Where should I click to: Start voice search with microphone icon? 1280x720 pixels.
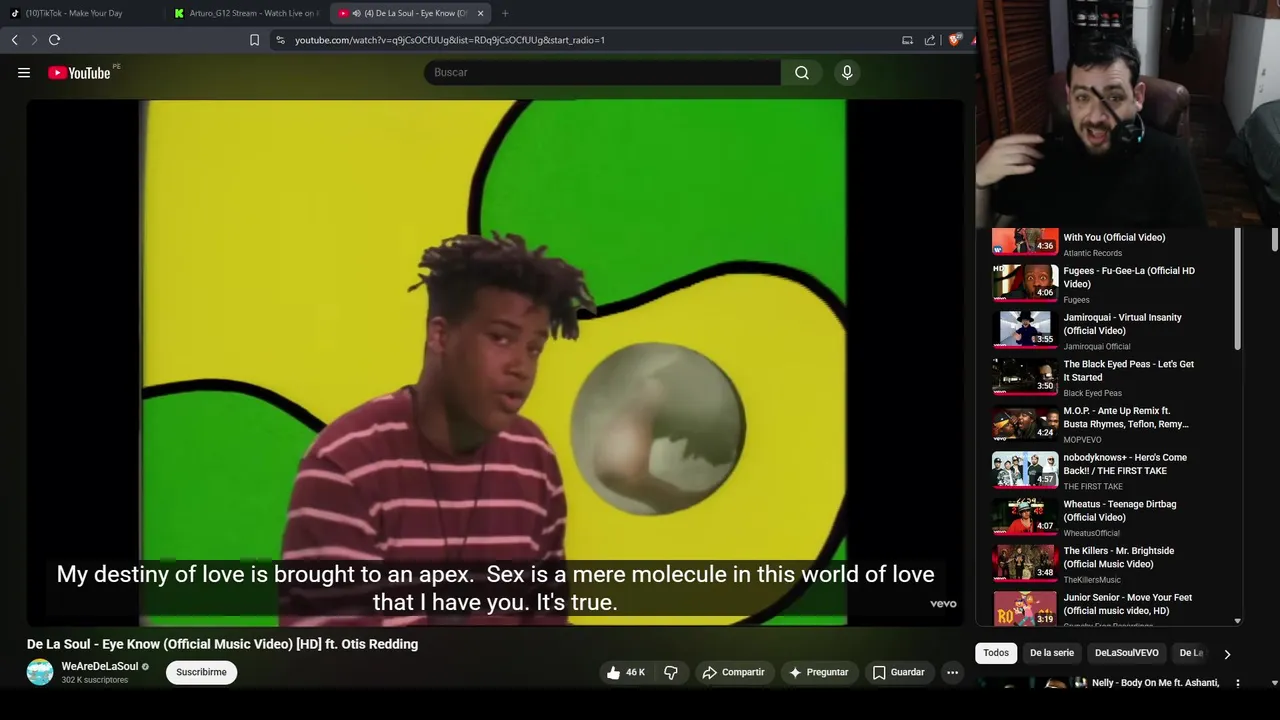[x=847, y=72]
